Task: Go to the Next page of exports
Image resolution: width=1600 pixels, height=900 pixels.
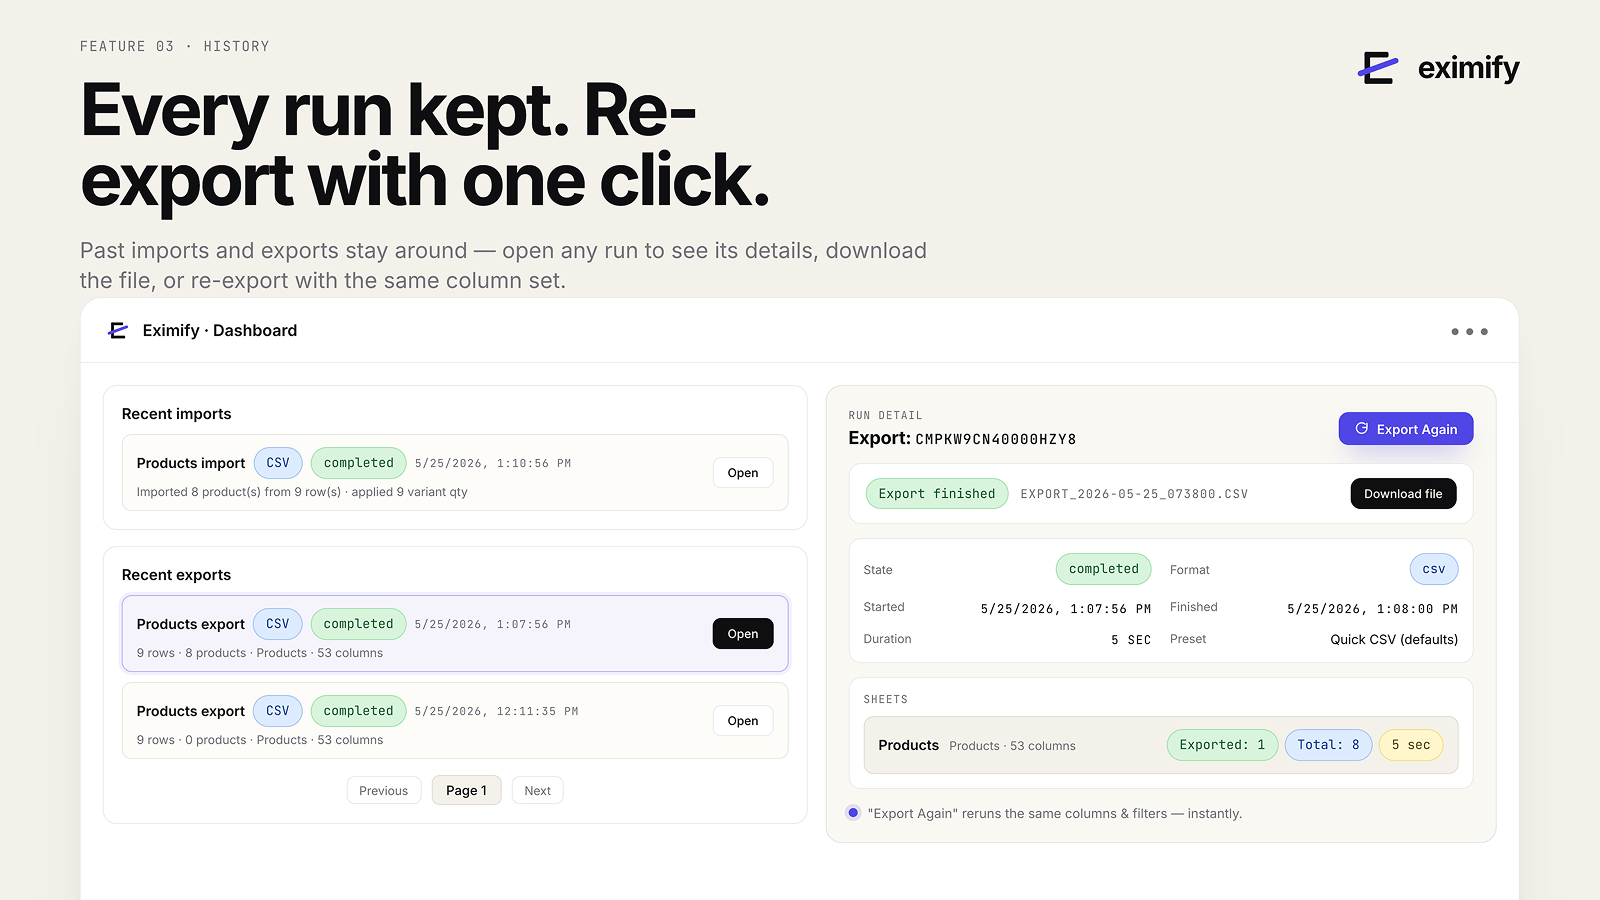Action: (538, 791)
